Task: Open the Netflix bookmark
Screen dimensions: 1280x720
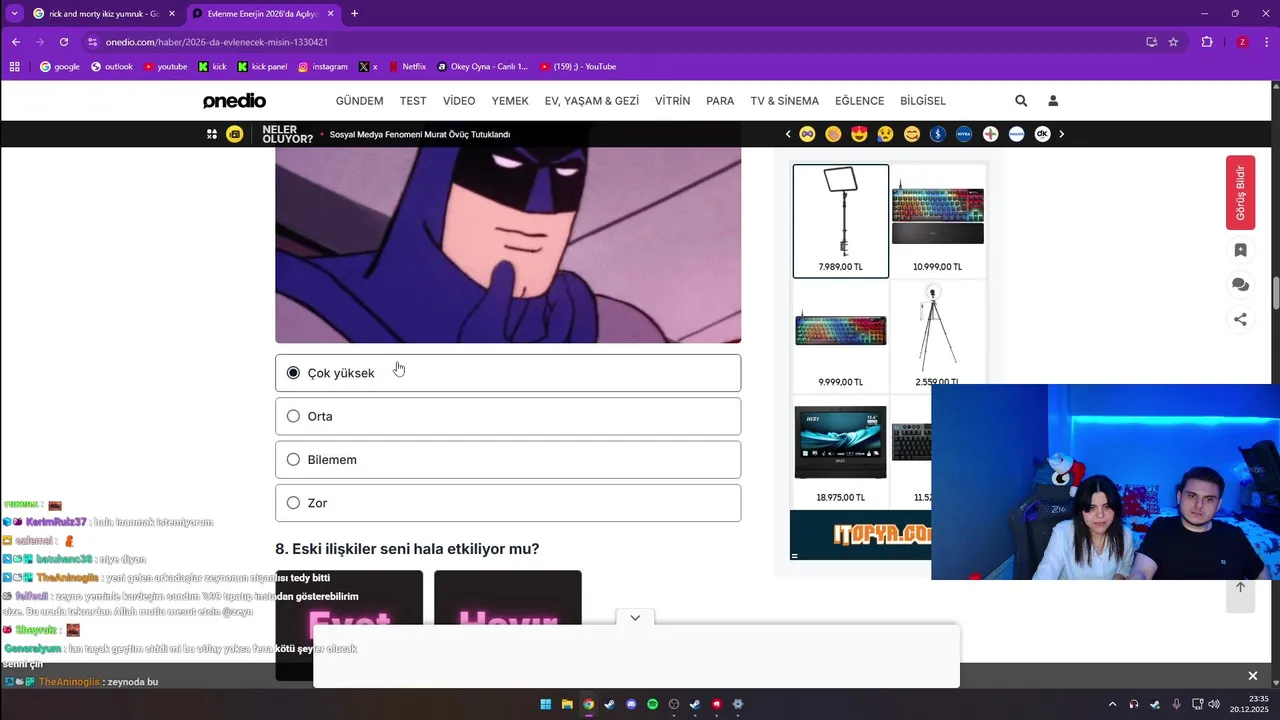Action: (x=408, y=67)
